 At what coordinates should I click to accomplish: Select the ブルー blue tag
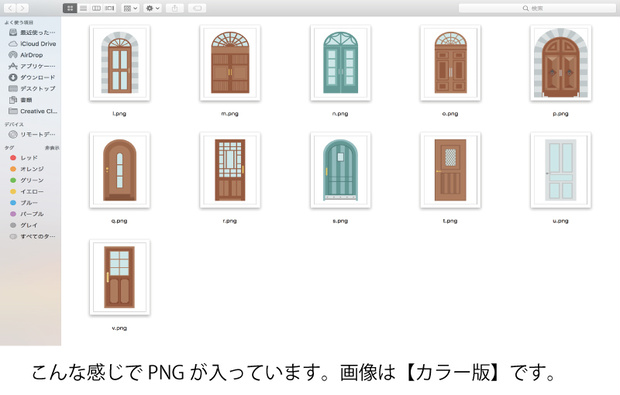pyautogui.click(x=24, y=203)
